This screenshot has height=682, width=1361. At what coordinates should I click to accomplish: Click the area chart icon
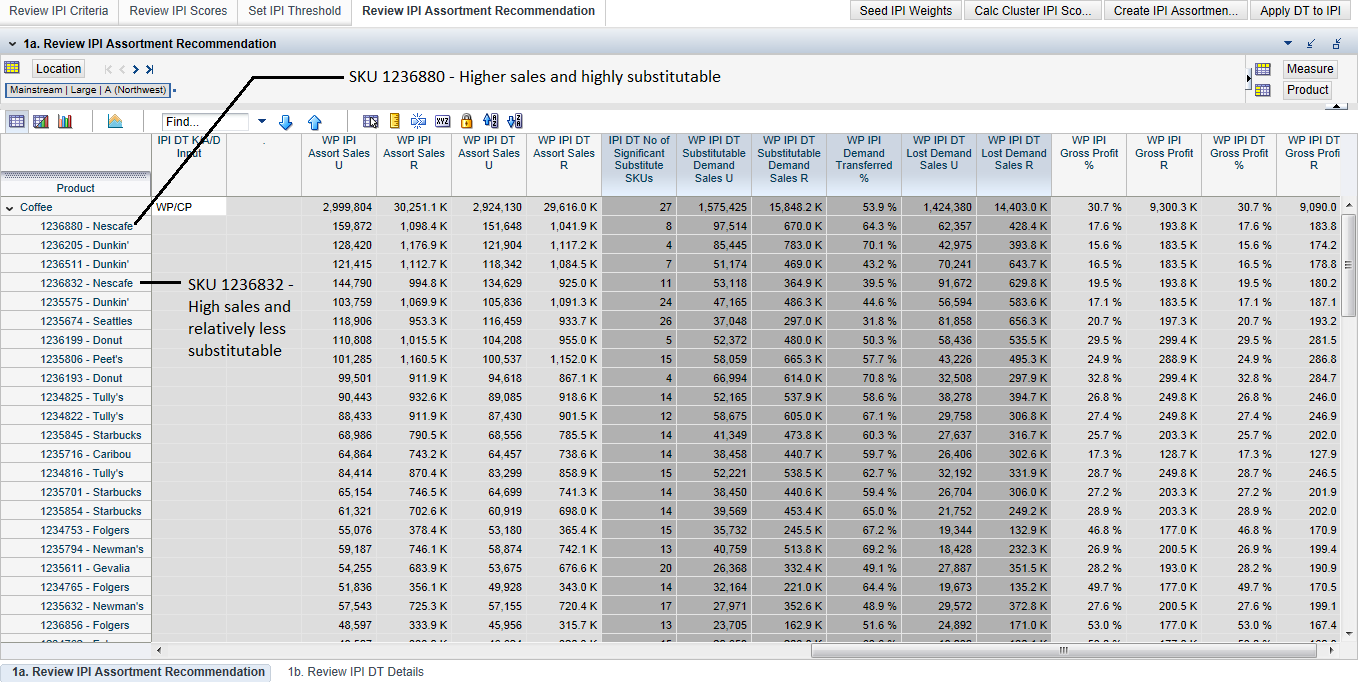pos(114,121)
